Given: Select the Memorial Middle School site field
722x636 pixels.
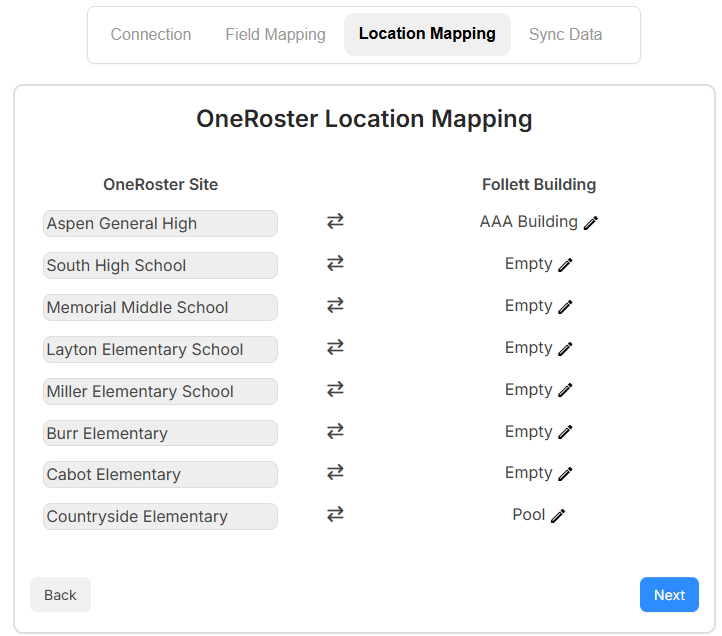Looking at the screenshot, I should [x=160, y=307].
